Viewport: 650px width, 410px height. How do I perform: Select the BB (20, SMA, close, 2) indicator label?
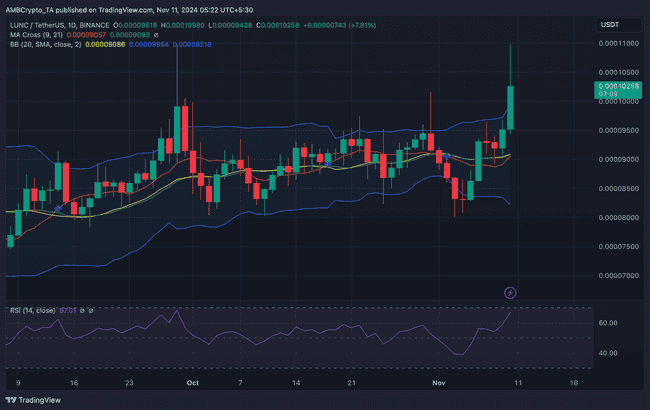(x=46, y=44)
